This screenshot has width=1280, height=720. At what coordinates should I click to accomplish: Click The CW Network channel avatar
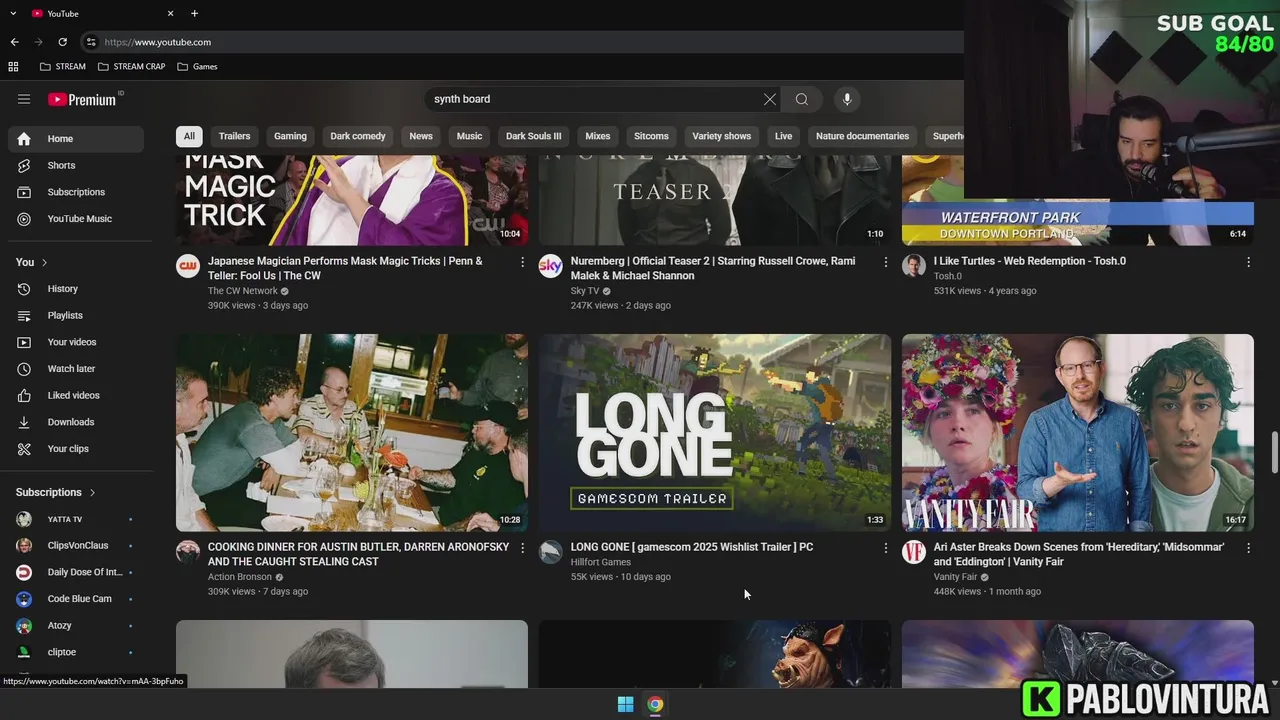(188, 265)
